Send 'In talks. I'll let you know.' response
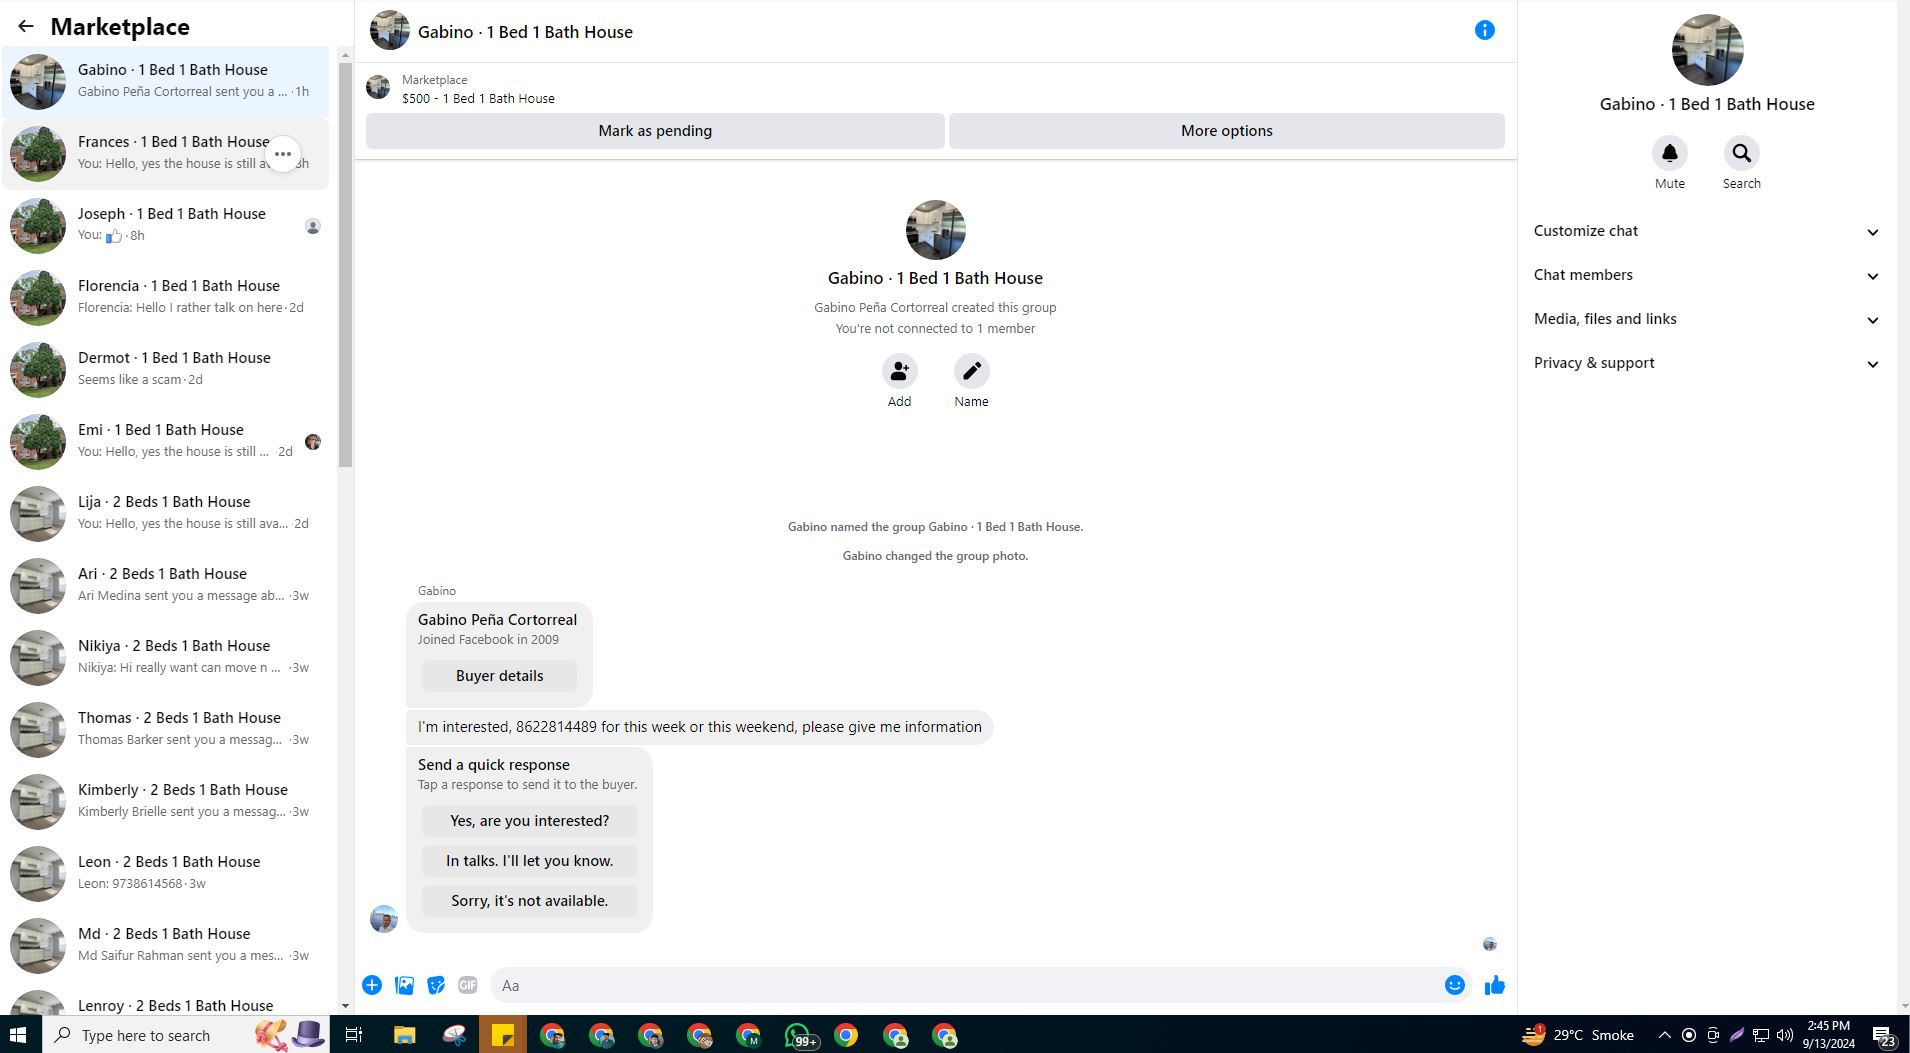Image resolution: width=1910 pixels, height=1053 pixels. pyautogui.click(x=529, y=861)
